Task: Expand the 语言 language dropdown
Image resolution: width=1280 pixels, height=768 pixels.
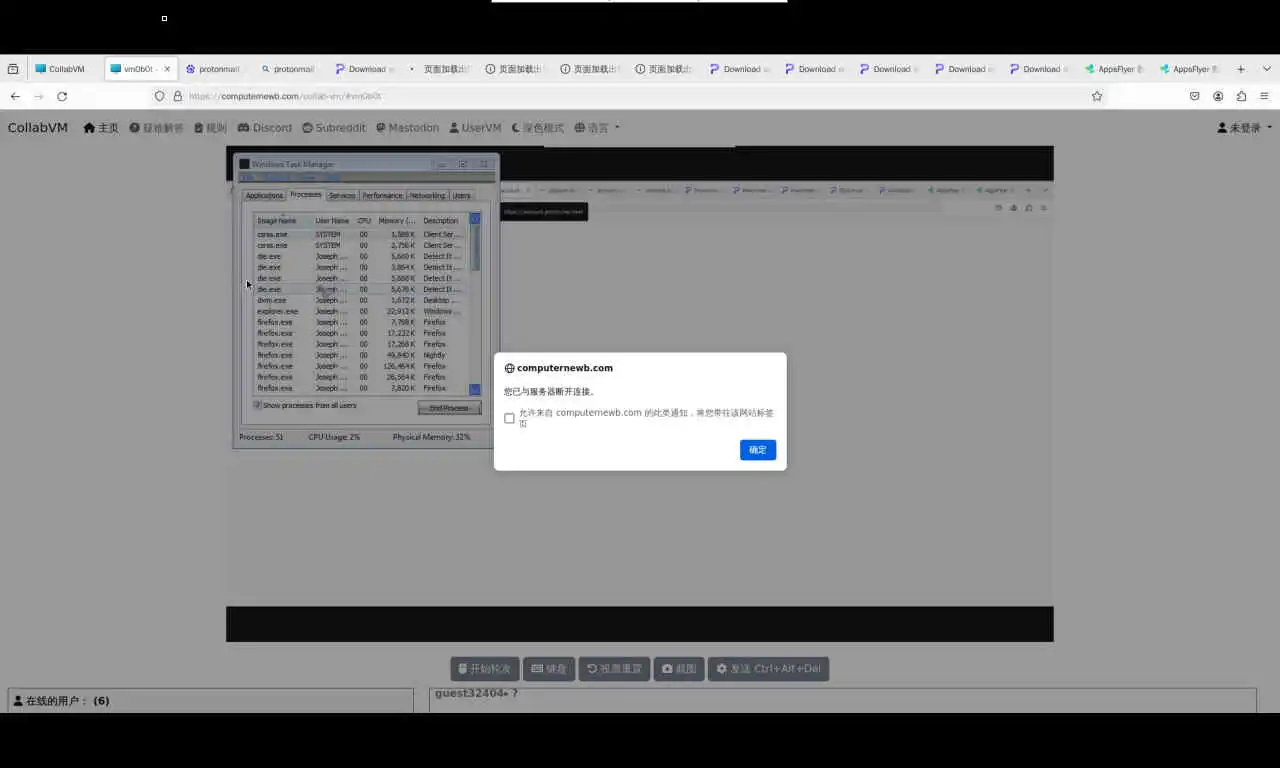Action: coord(597,128)
